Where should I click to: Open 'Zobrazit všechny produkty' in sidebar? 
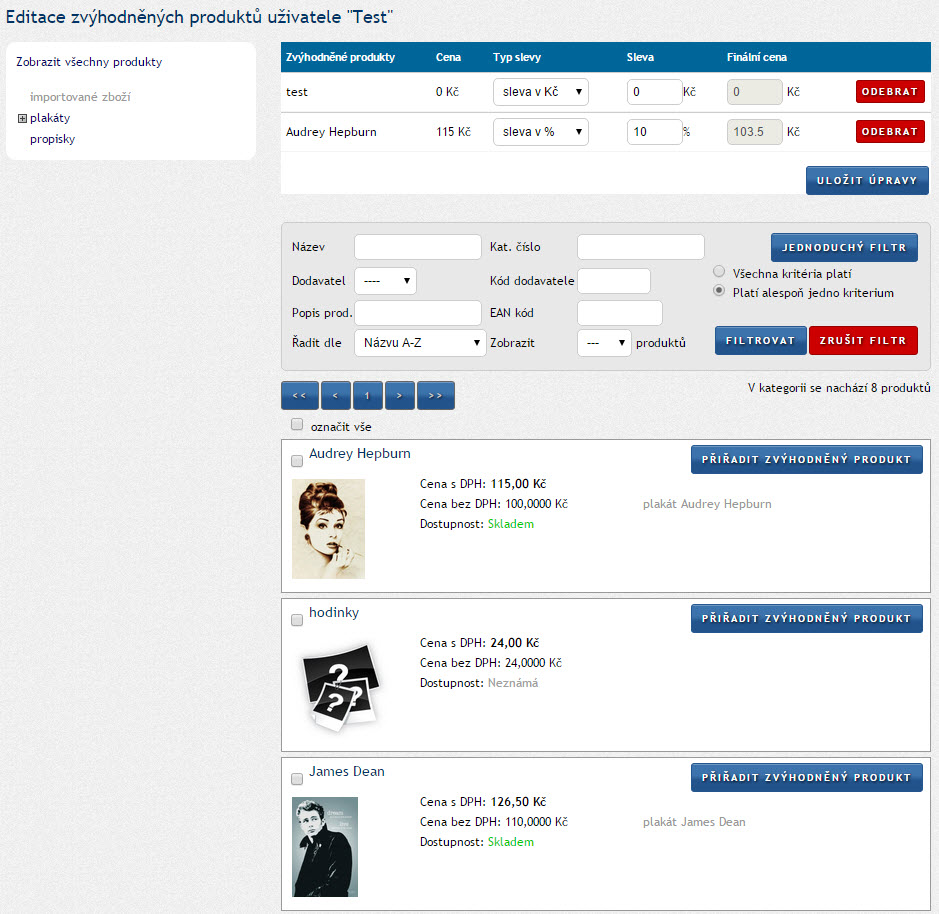pos(89,62)
